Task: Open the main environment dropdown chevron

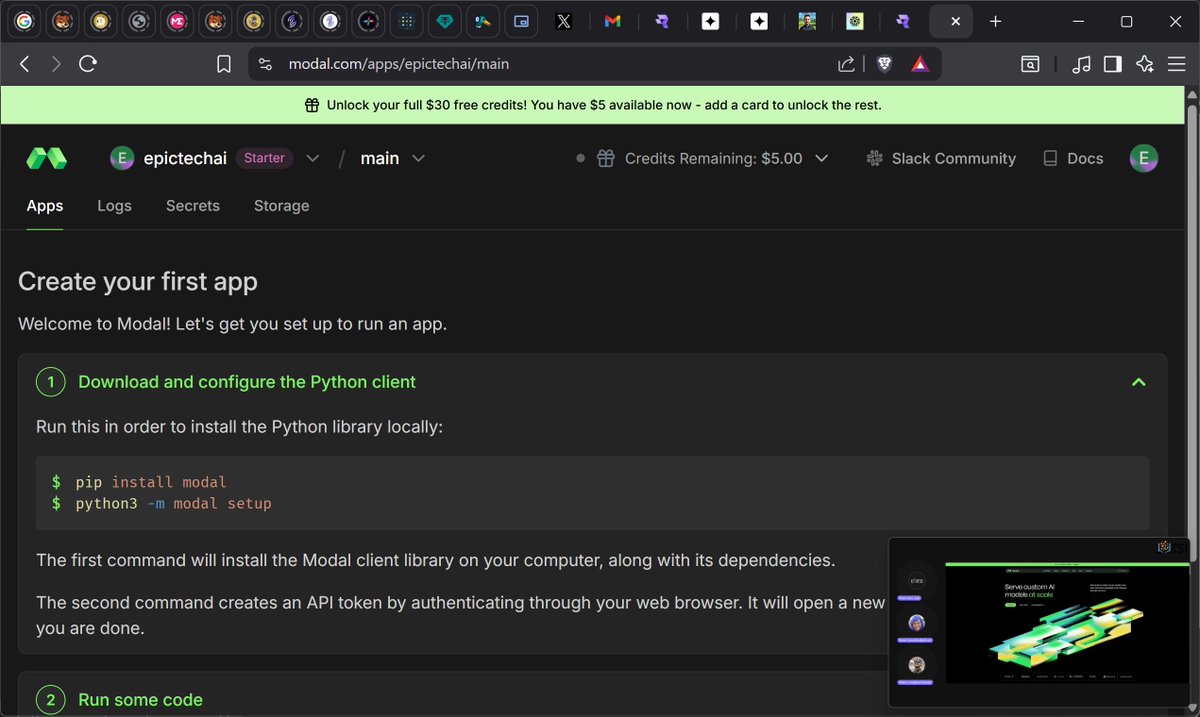Action: point(419,158)
